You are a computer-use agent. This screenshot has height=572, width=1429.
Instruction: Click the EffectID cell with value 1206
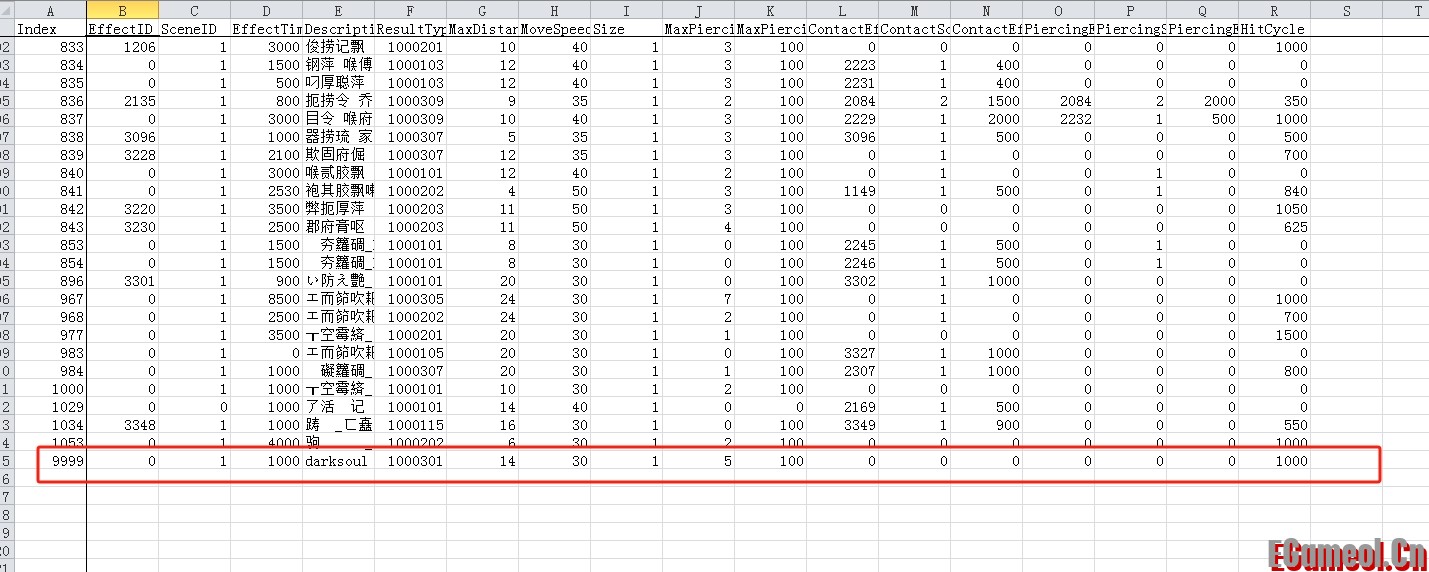[122, 47]
